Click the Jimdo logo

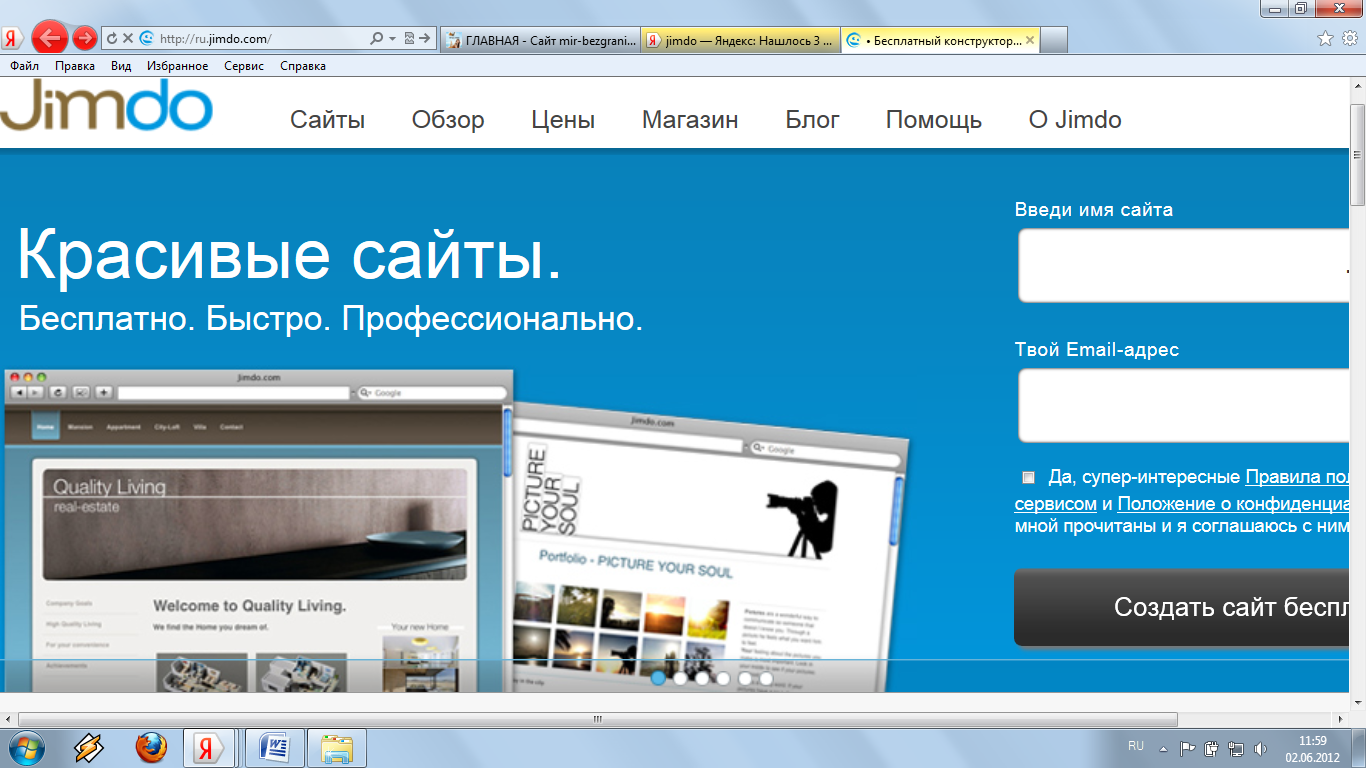click(106, 106)
